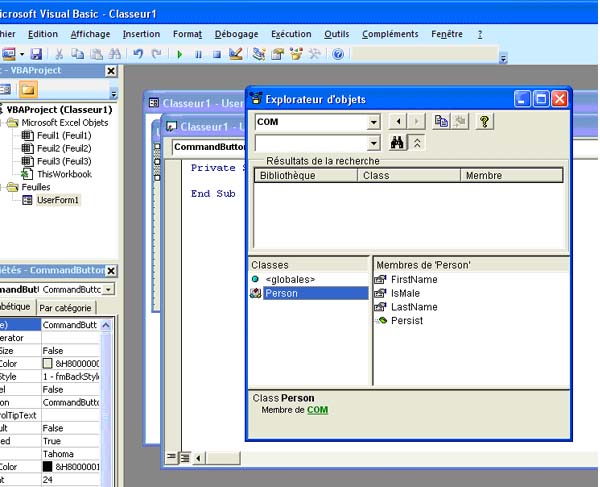
Task: Click View Definition icon in the Object Browser
Action: (x=460, y=122)
